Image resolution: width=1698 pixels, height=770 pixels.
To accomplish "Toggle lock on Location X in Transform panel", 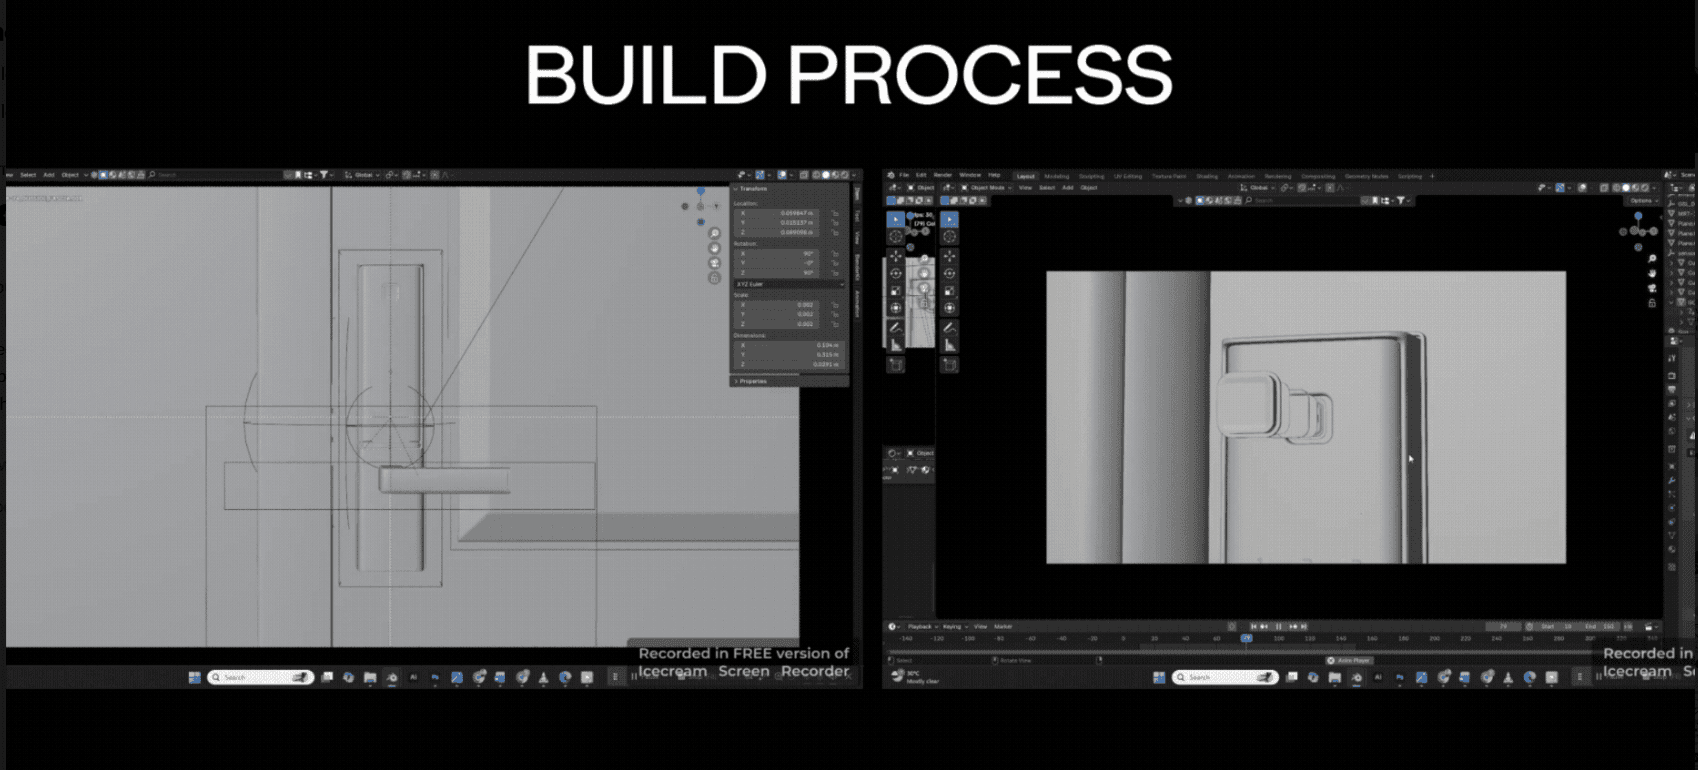I will click(x=835, y=213).
